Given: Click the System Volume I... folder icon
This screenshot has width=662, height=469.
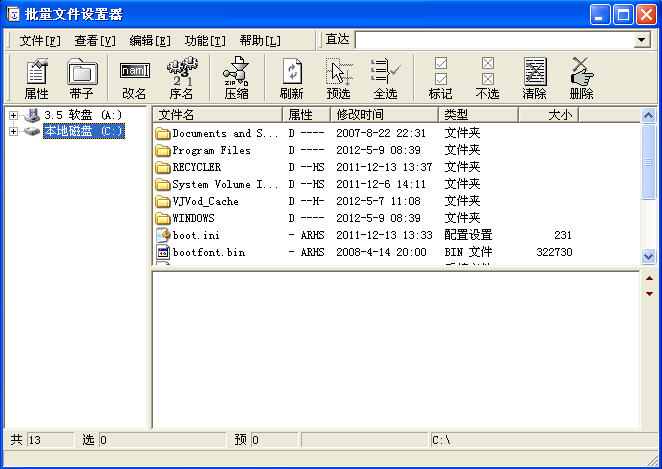Looking at the screenshot, I should 163,184.
